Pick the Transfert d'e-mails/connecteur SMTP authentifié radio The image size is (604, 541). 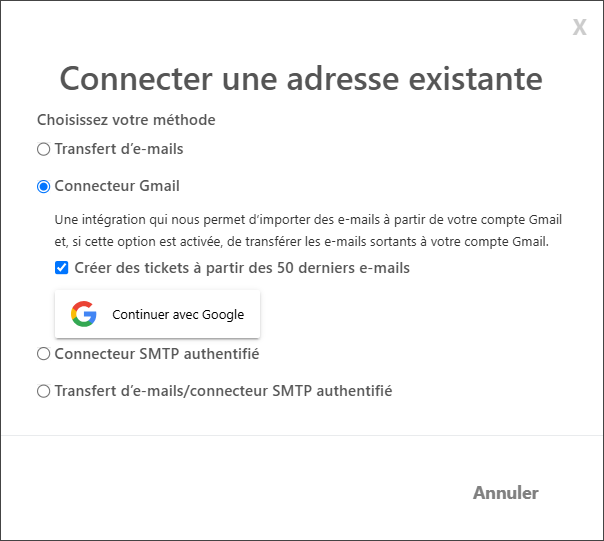(44, 391)
